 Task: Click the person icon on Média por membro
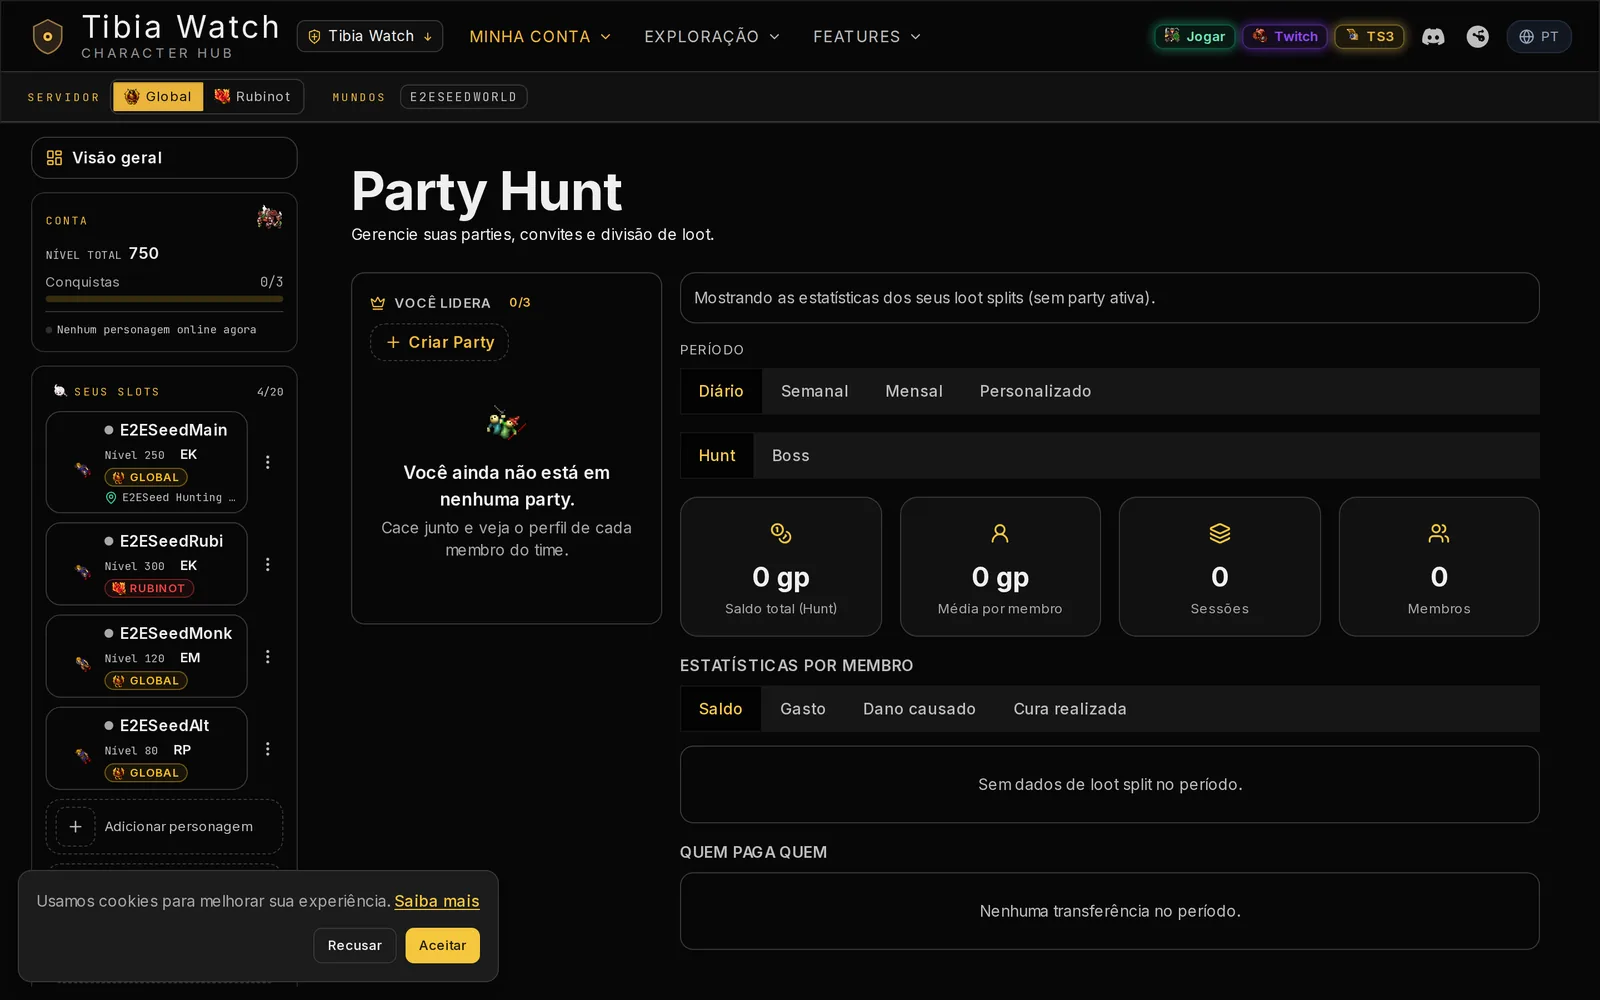[x=1000, y=533]
